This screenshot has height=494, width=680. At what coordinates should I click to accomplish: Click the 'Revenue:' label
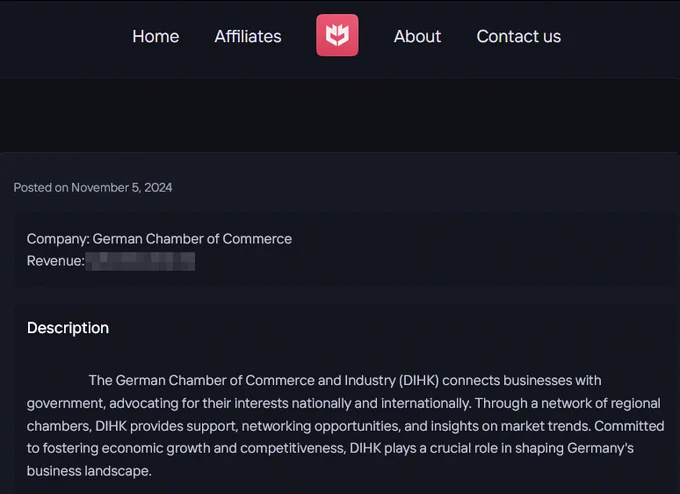pos(56,261)
